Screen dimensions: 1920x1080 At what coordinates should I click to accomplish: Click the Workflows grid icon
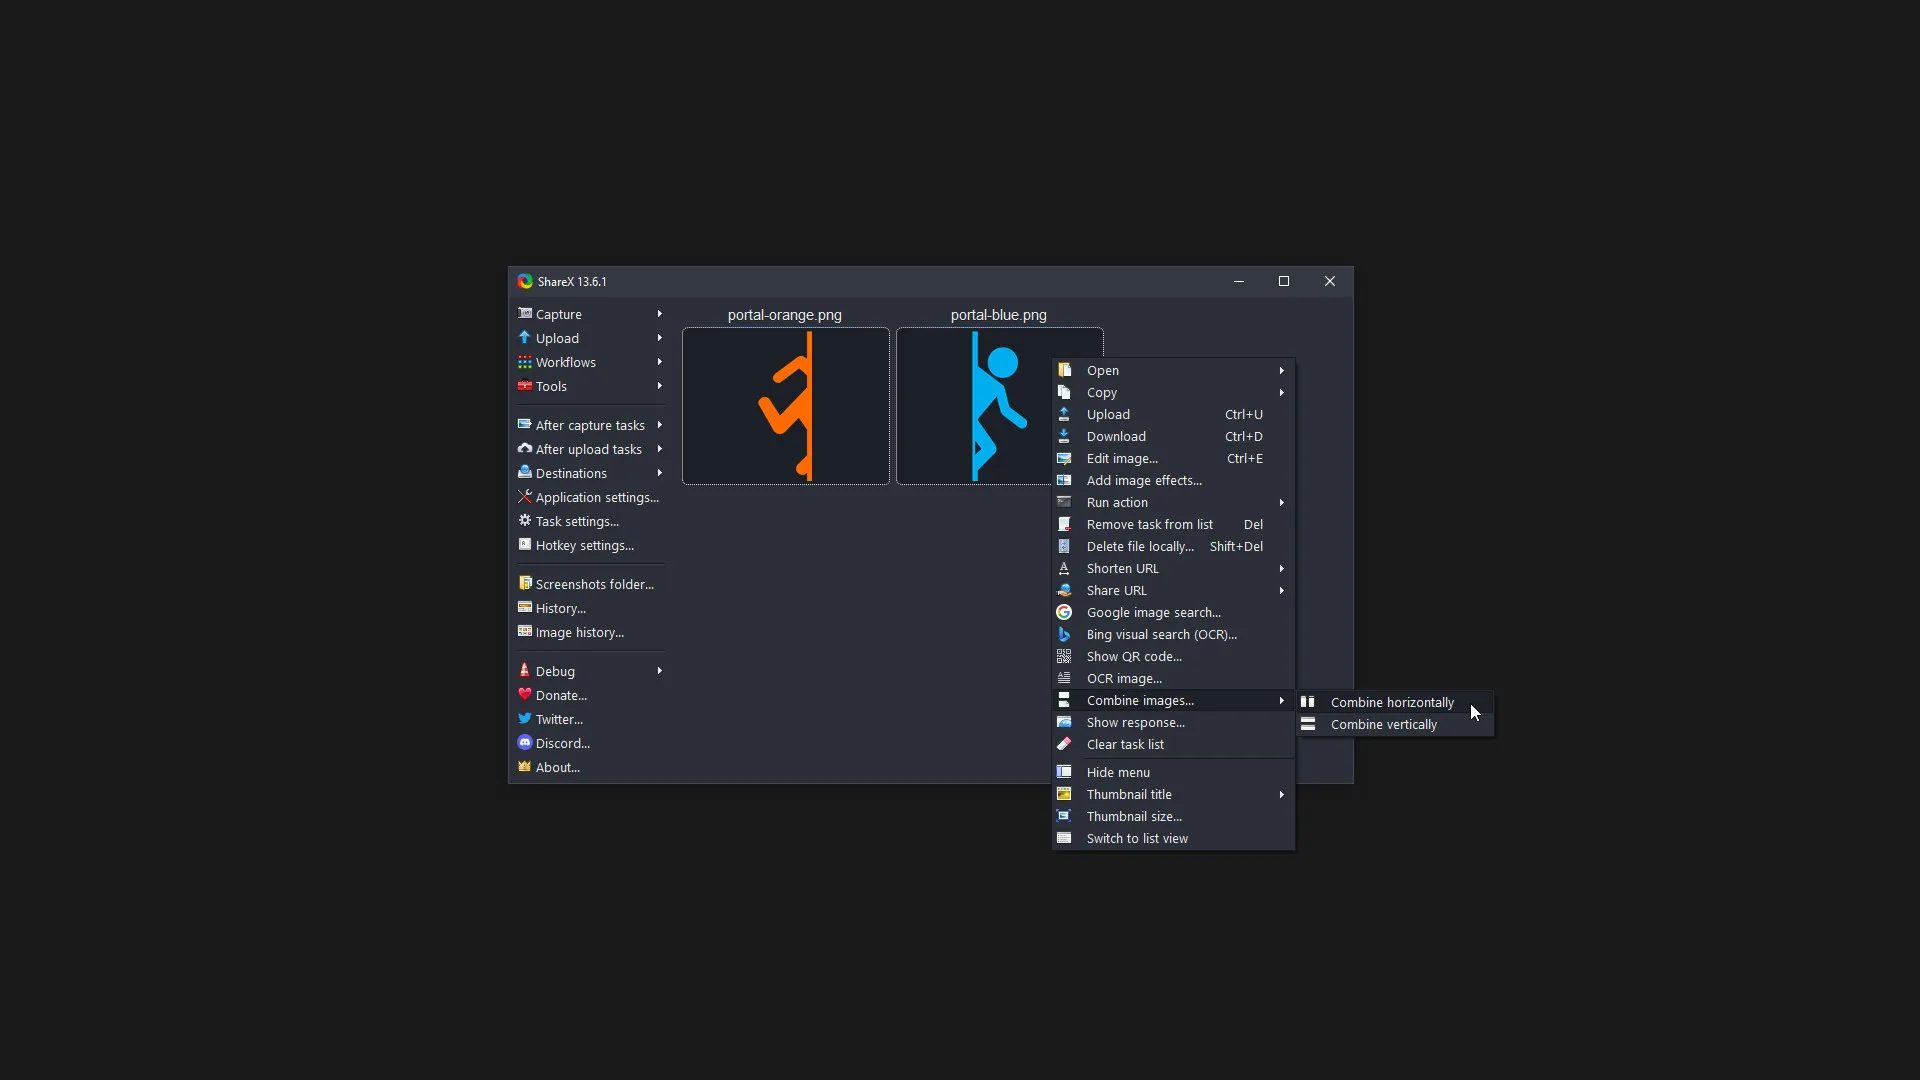(x=524, y=362)
